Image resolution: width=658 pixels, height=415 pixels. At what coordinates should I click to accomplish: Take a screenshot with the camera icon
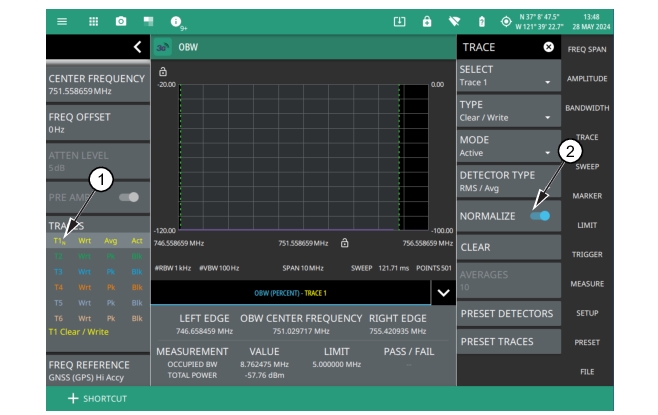(x=121, y=21)
